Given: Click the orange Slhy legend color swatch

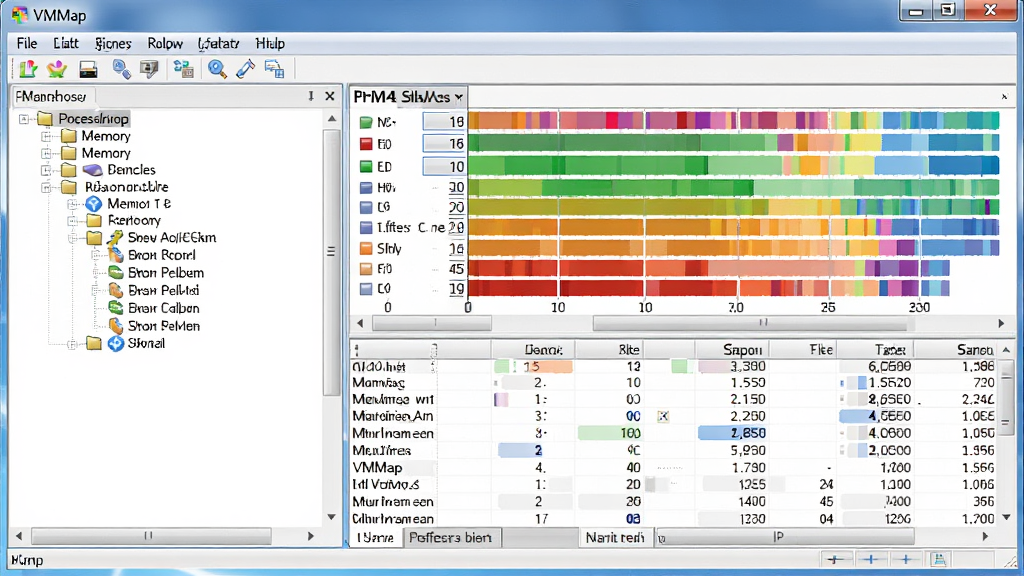Looking at the screenshot, I should (x=366, y=249).
